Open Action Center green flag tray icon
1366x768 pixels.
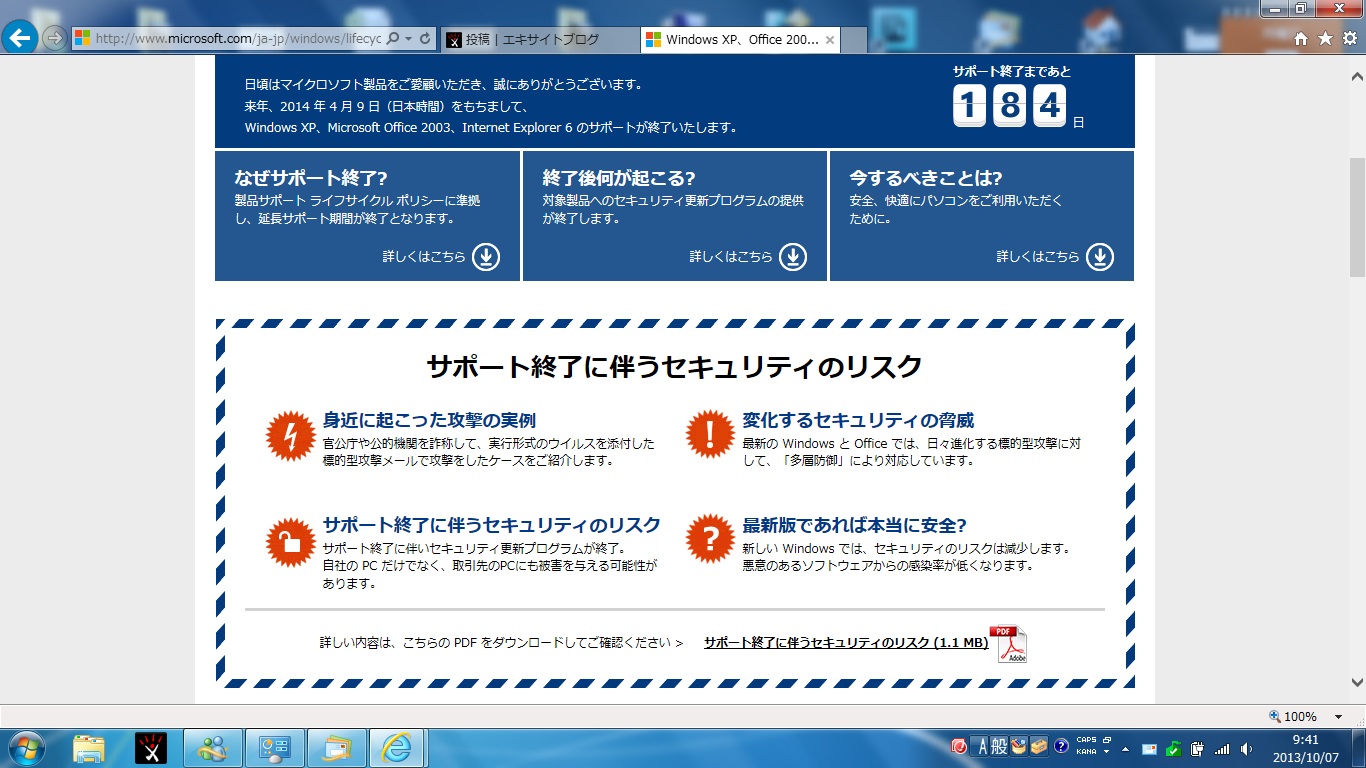pos(1173,748)
